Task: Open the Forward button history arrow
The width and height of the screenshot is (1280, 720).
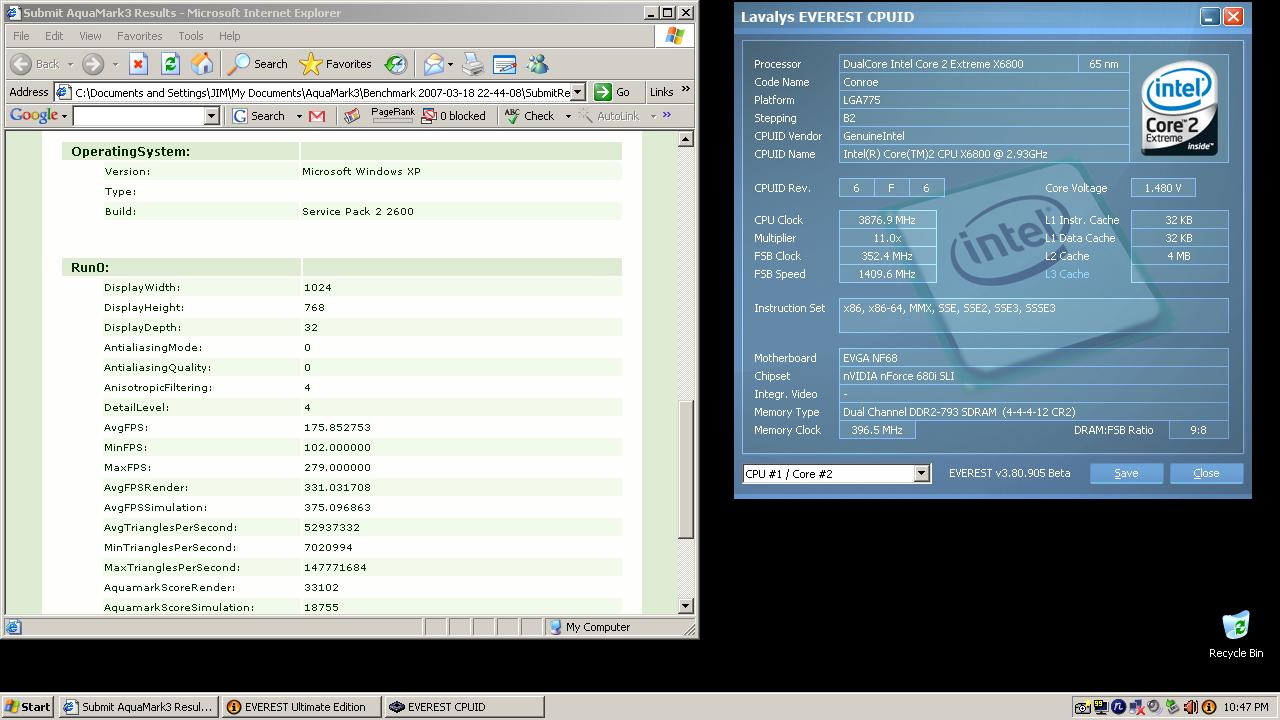Action: point(113,64)
